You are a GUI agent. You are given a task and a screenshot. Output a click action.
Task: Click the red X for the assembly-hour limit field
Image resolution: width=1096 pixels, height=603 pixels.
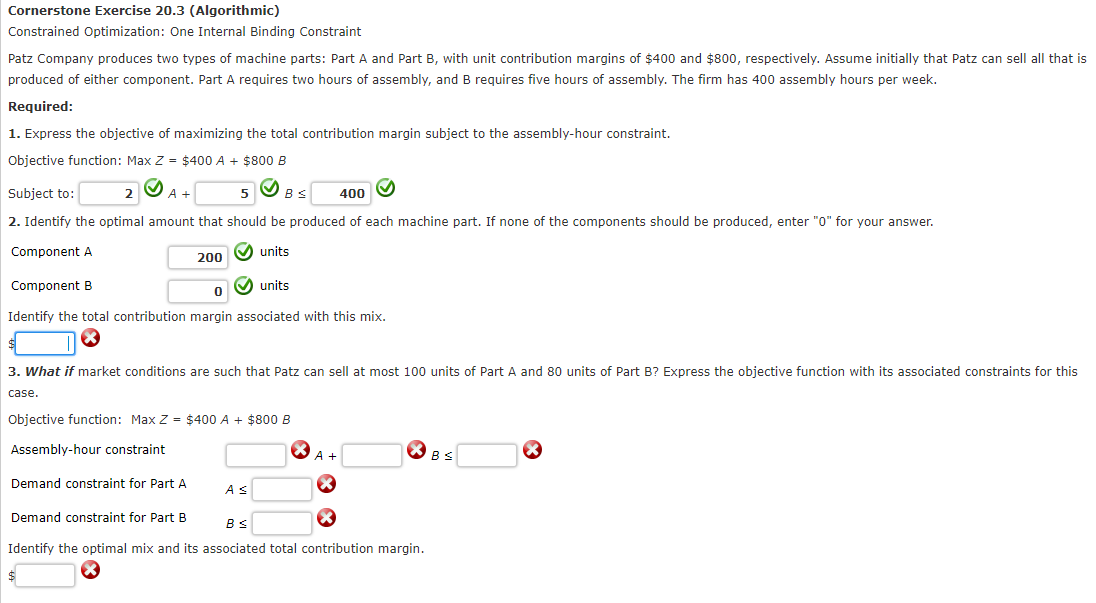pyautogui.click(x=532, y=450)
